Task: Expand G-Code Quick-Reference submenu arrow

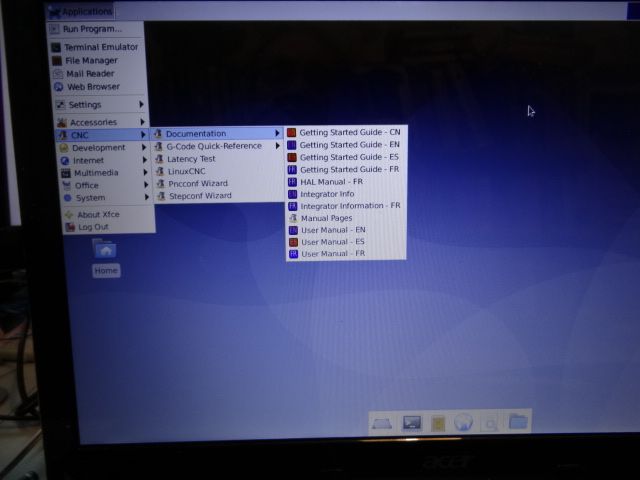Action: pyautogui.click(x=278, y=146)
